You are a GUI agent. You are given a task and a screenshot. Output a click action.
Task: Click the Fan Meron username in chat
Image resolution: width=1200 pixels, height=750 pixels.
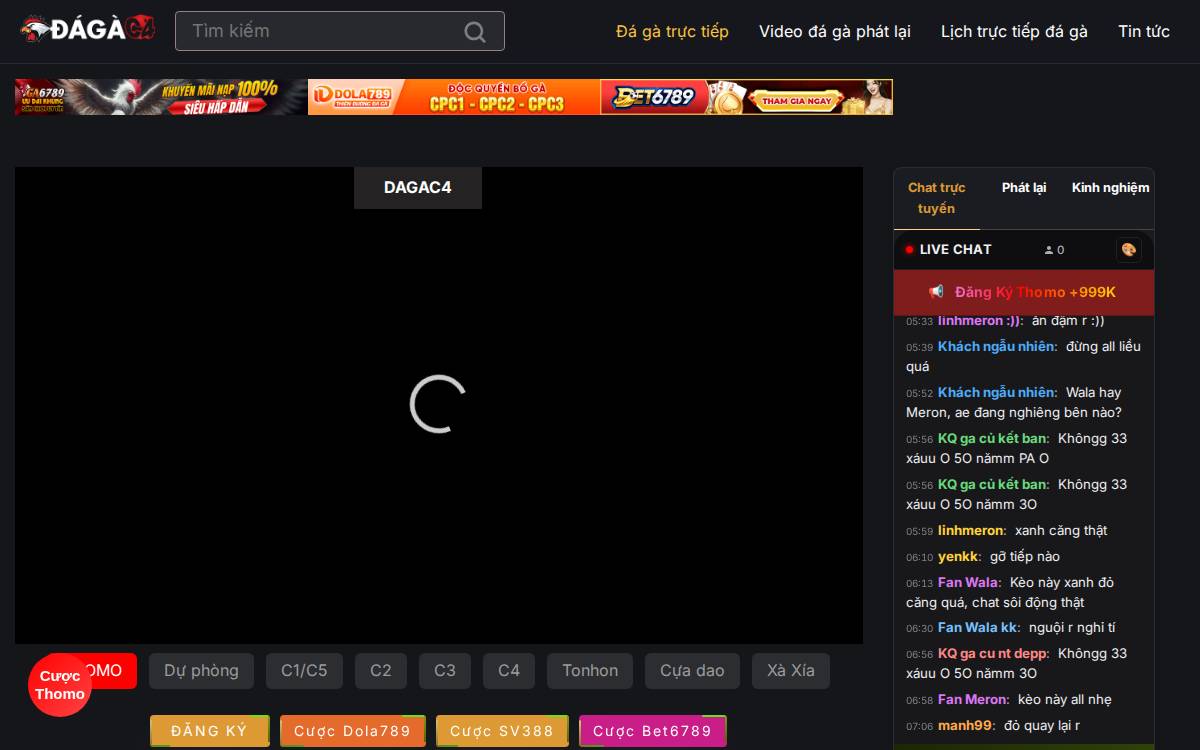pyautogui.click(x=973, y=700)
